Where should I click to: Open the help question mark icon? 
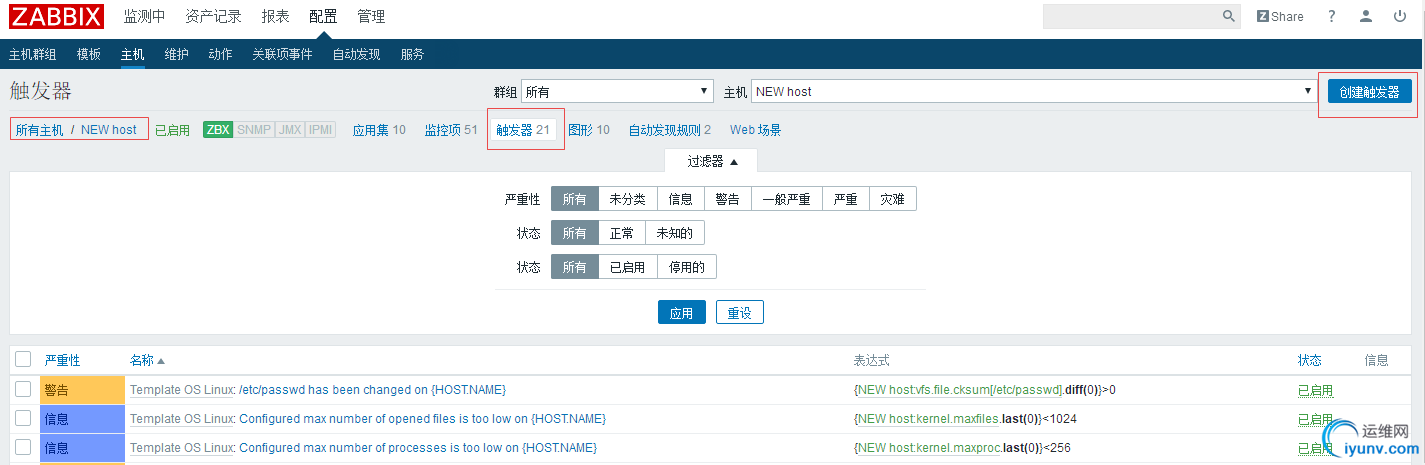tap(1331, 16)
